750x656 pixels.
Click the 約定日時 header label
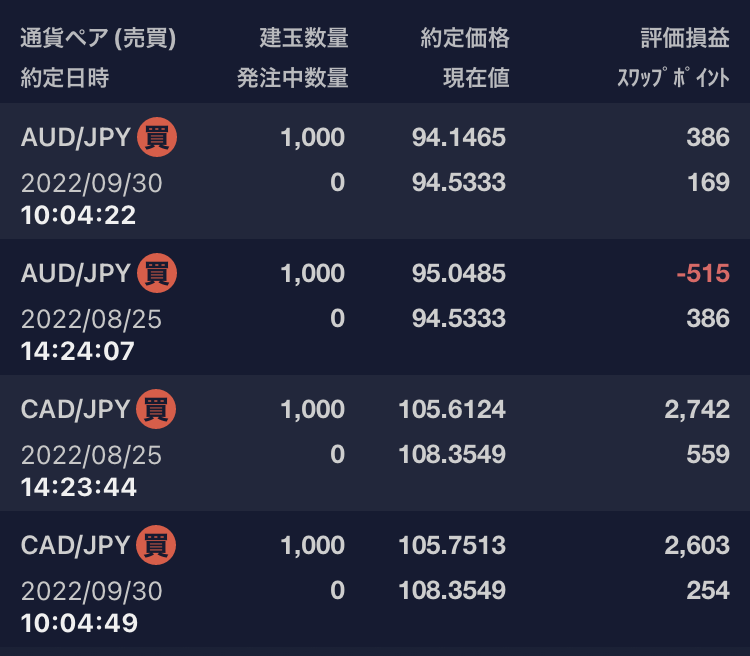65,79
